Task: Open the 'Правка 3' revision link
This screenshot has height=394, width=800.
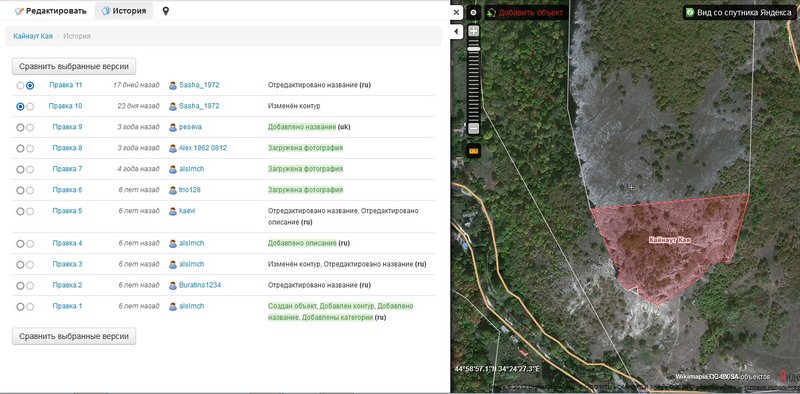Action: 67,264
